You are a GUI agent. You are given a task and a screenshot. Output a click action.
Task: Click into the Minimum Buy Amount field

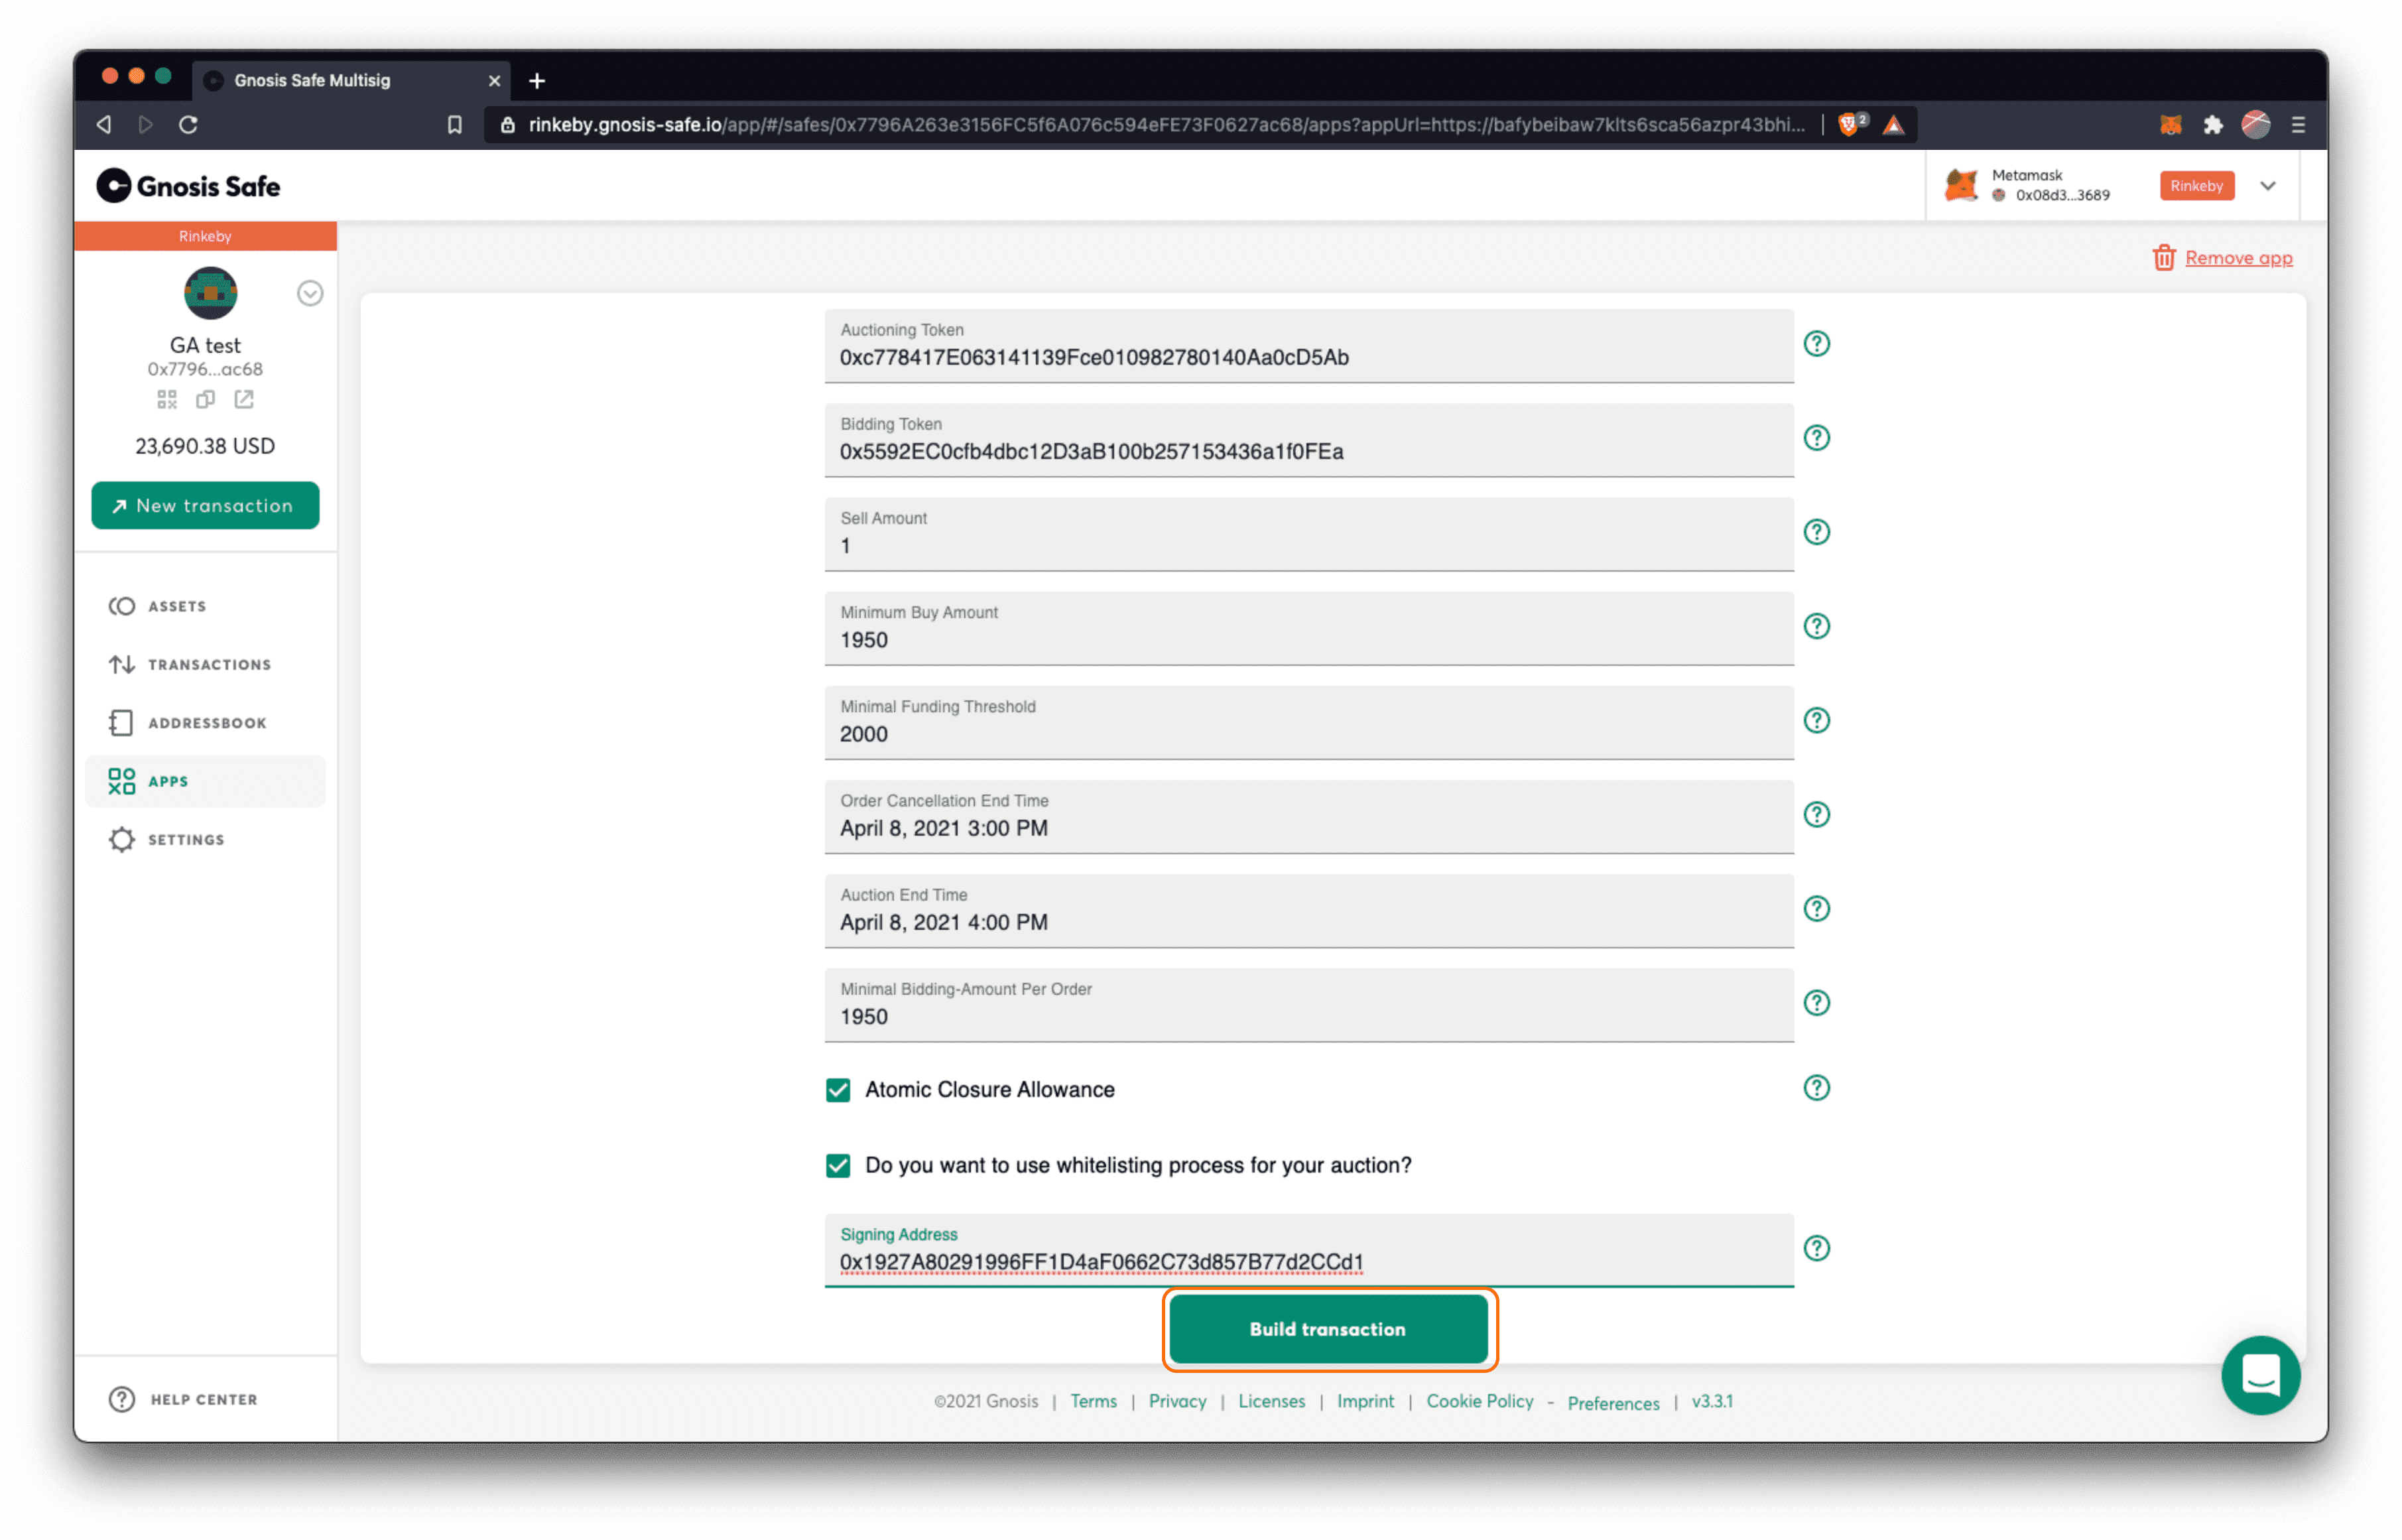1308,629
